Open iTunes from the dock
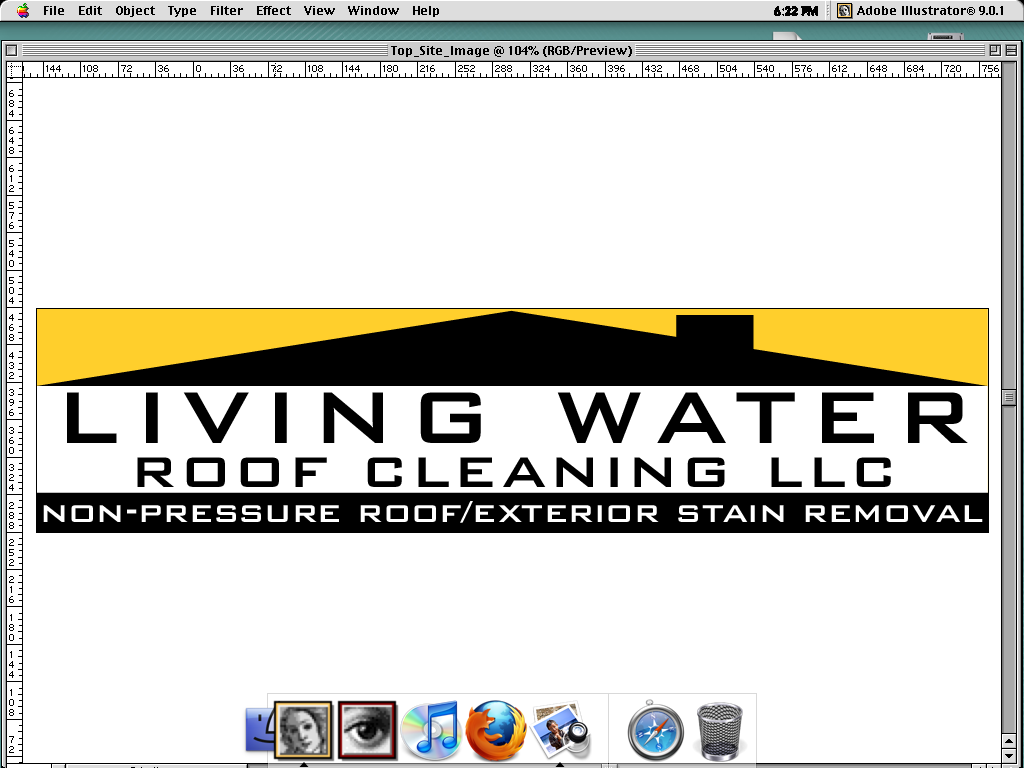Viewport: 1024px width, 768px height. [430, 729]
